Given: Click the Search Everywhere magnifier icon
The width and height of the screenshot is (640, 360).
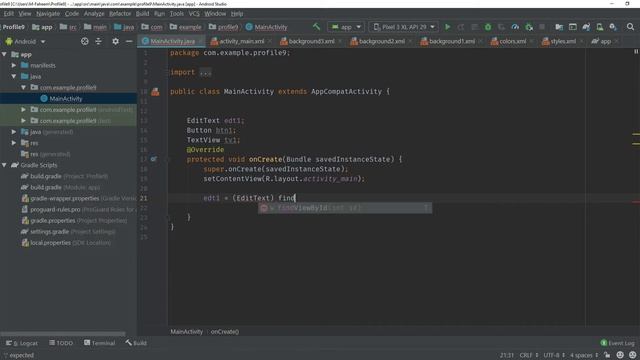Looking at the screenshot, I should (631, 27).
